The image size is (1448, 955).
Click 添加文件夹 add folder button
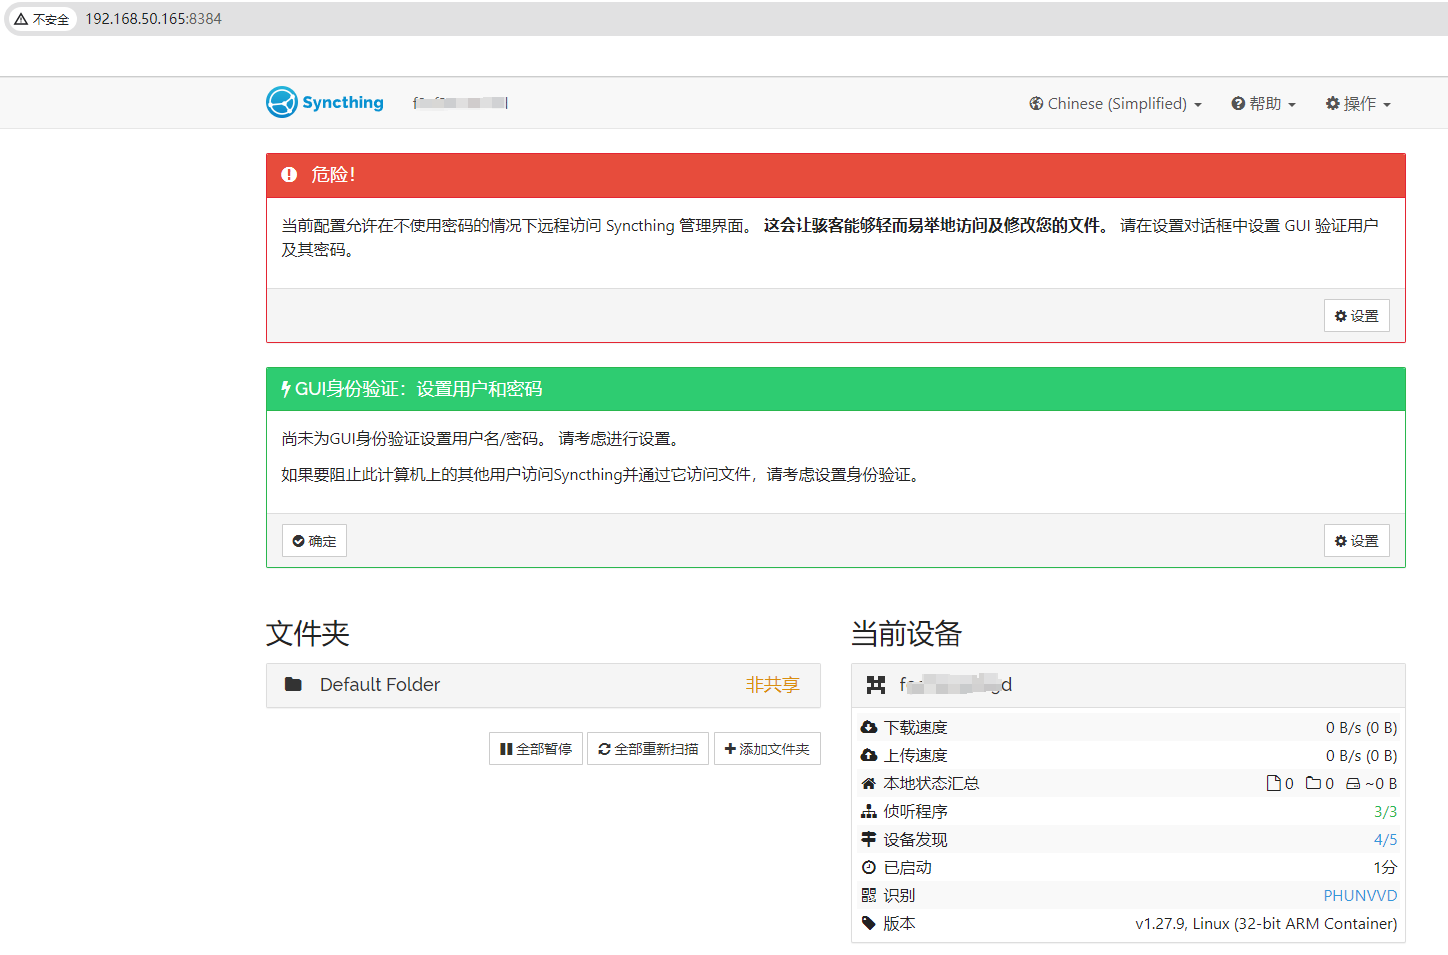pos(767,749)
